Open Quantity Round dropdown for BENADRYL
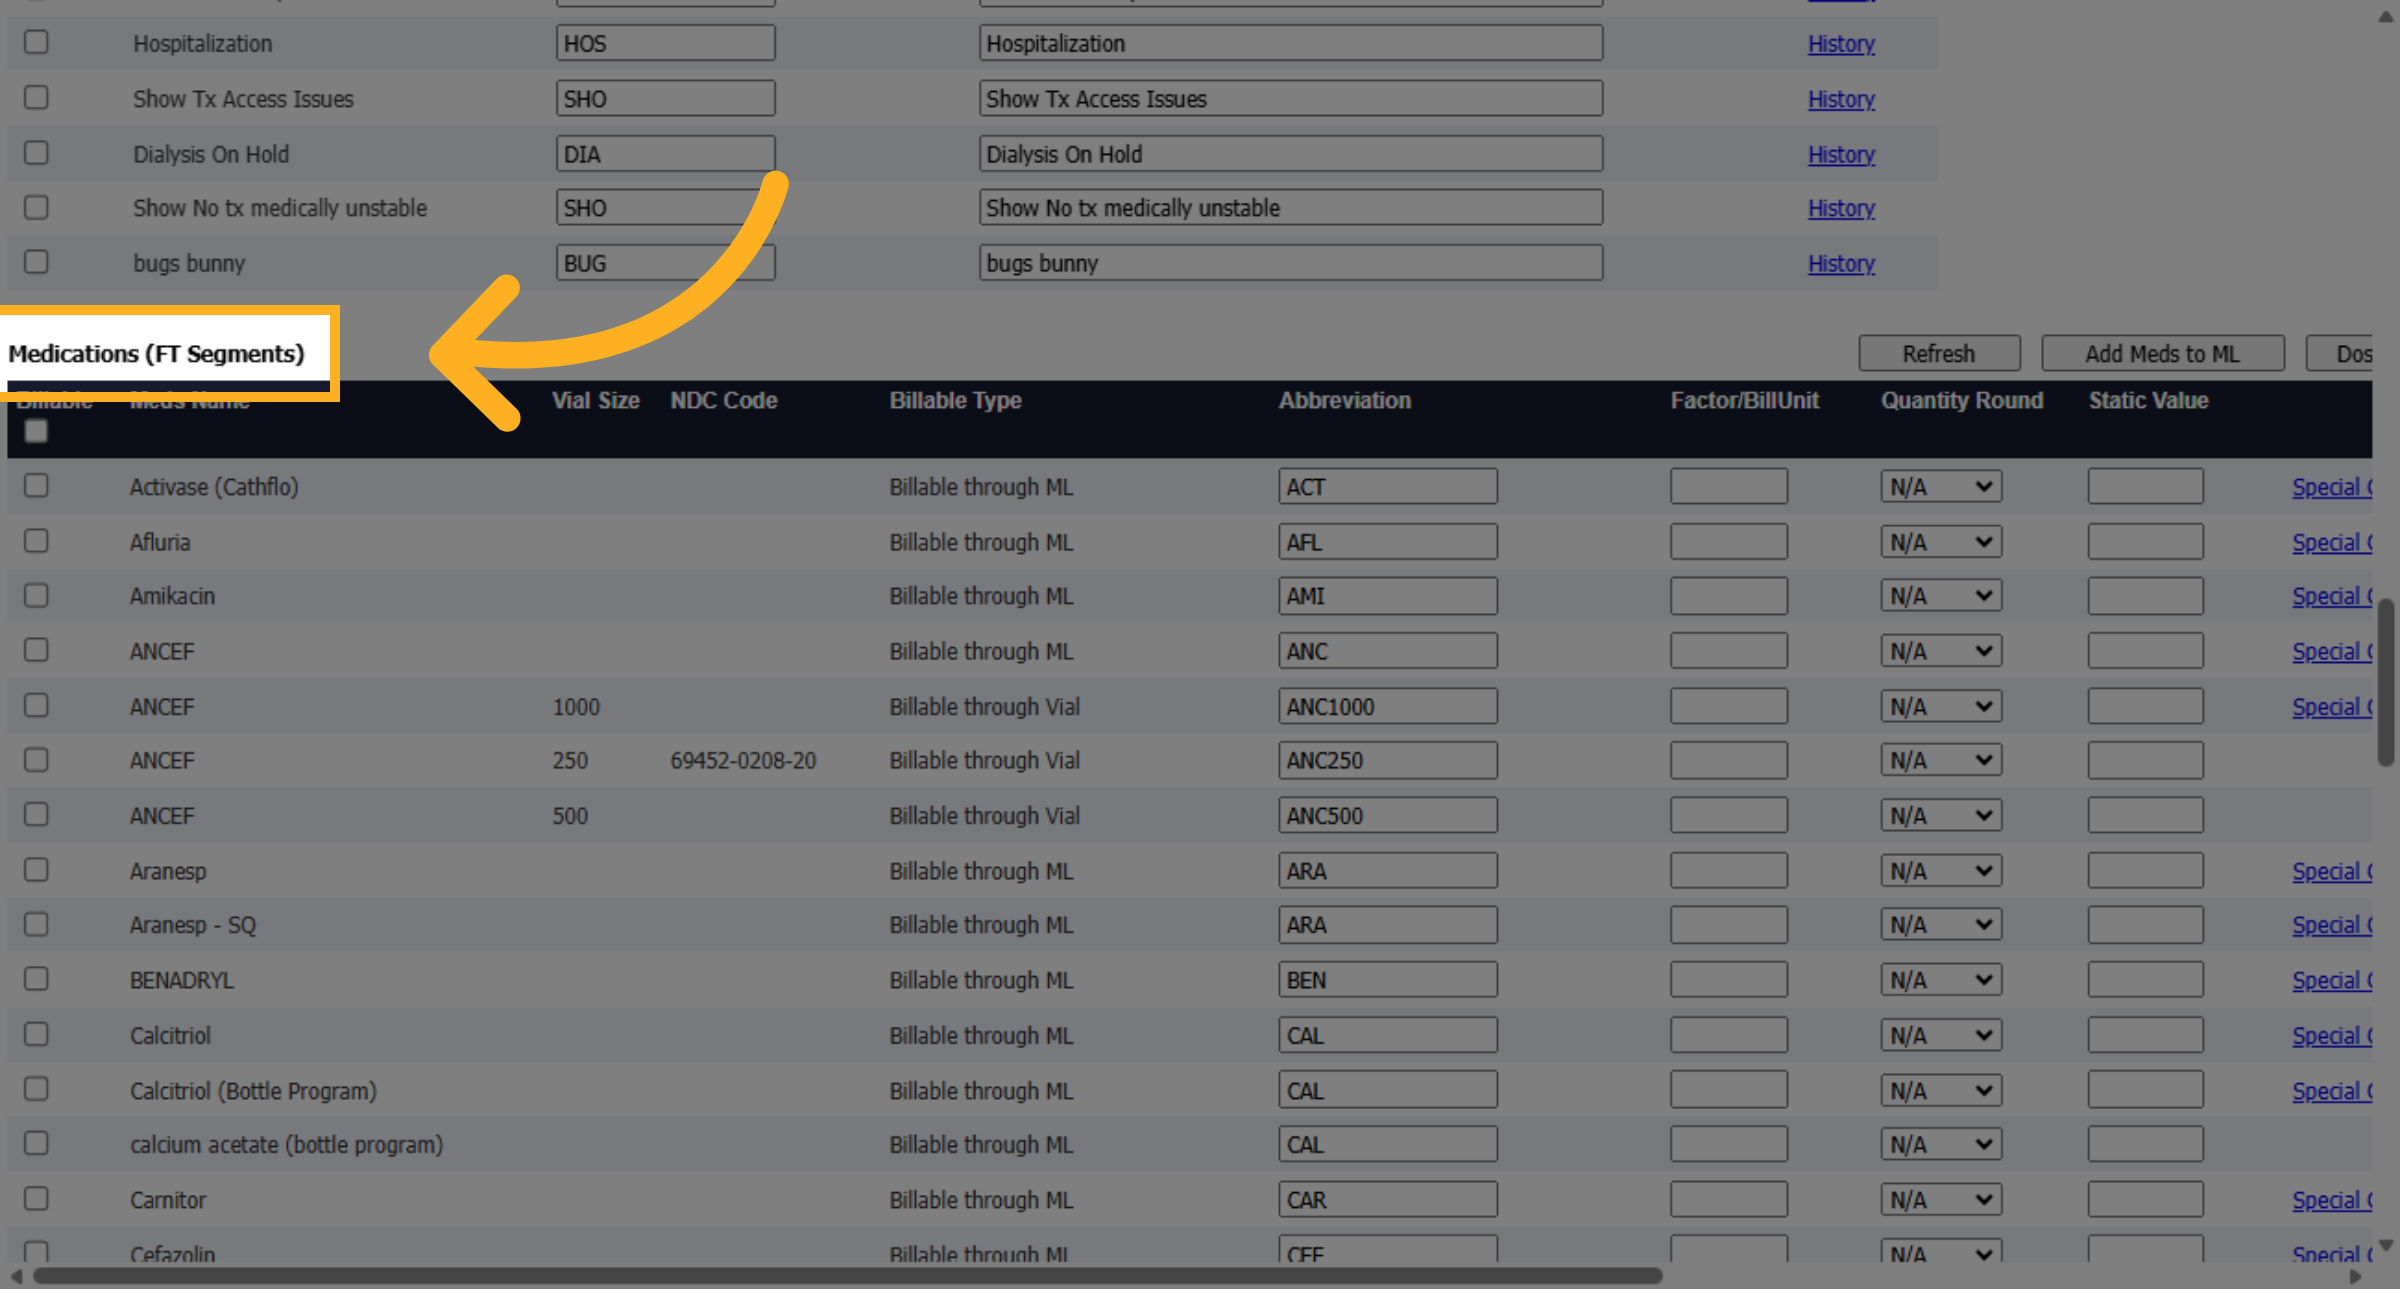This screenshot has width=2400, height=1289. 1941,980
